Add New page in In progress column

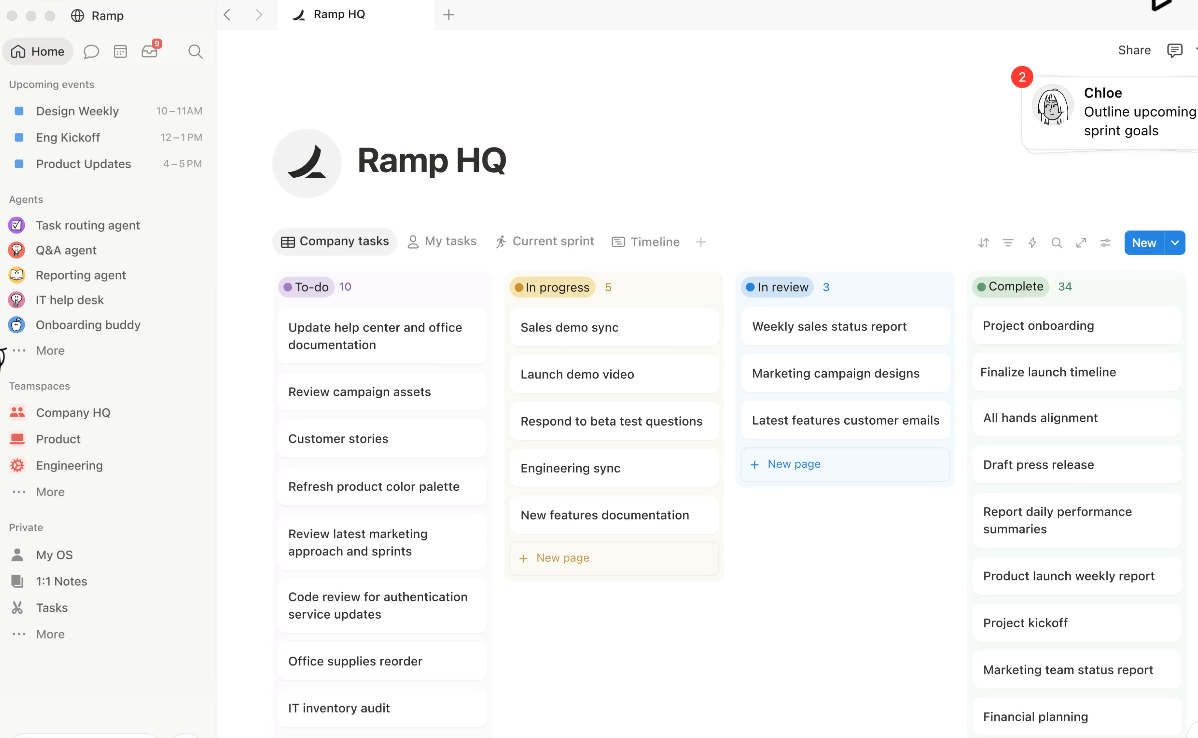[614, 558]
